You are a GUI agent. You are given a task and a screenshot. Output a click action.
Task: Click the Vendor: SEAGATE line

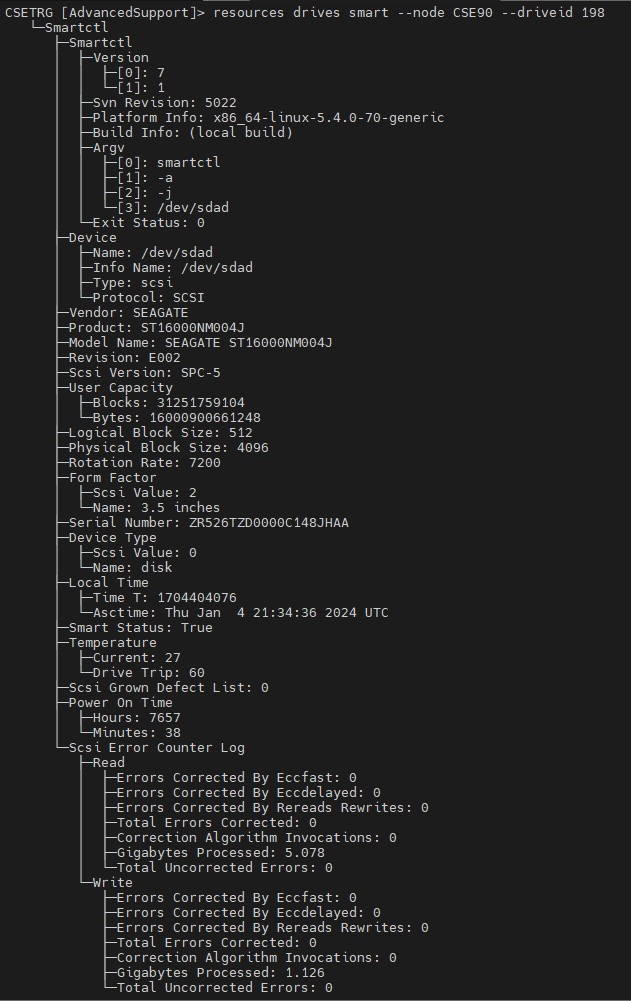128,313
